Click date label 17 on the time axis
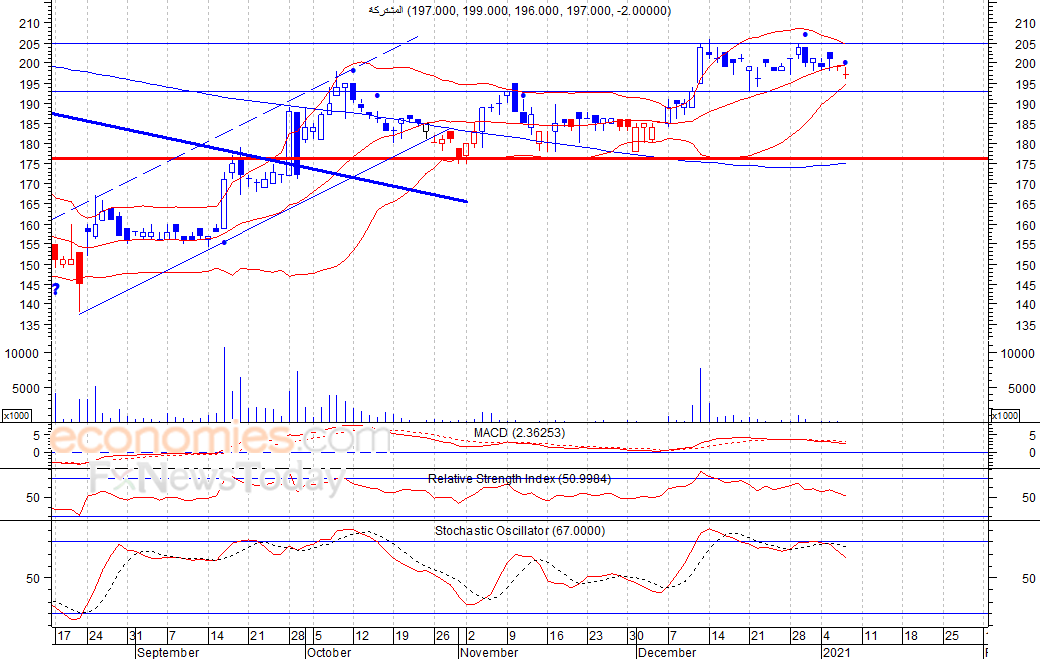 point(64,636)
